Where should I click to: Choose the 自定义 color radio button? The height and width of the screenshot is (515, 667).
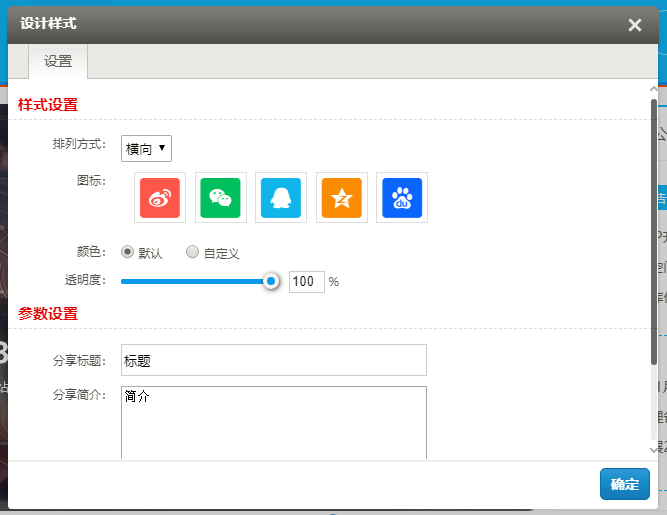192,252
